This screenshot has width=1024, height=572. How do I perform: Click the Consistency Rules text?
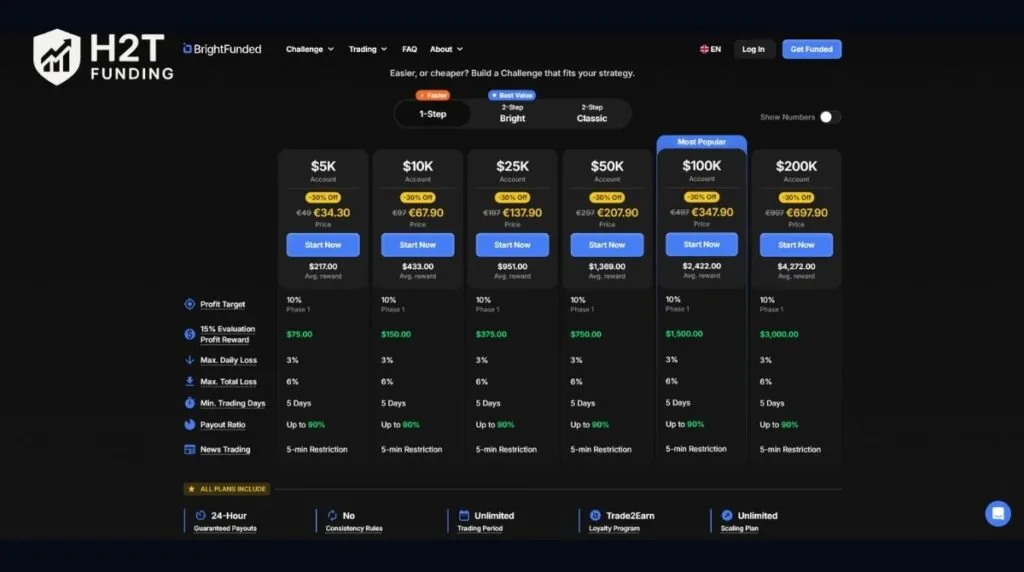354,528
